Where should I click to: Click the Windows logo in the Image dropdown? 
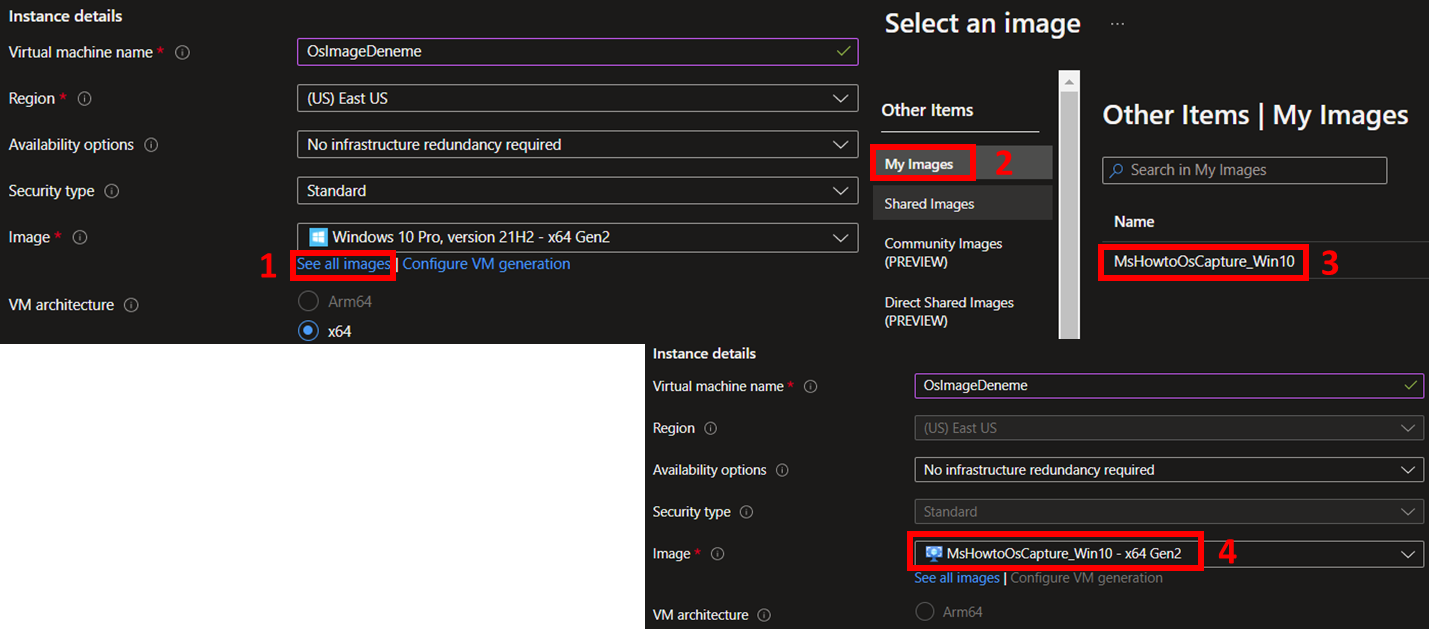tap(318, 237)
